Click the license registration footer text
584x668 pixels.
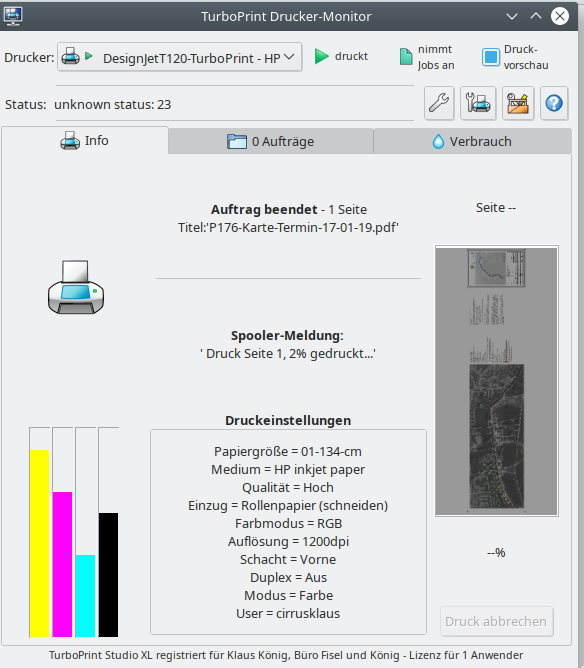286,655
